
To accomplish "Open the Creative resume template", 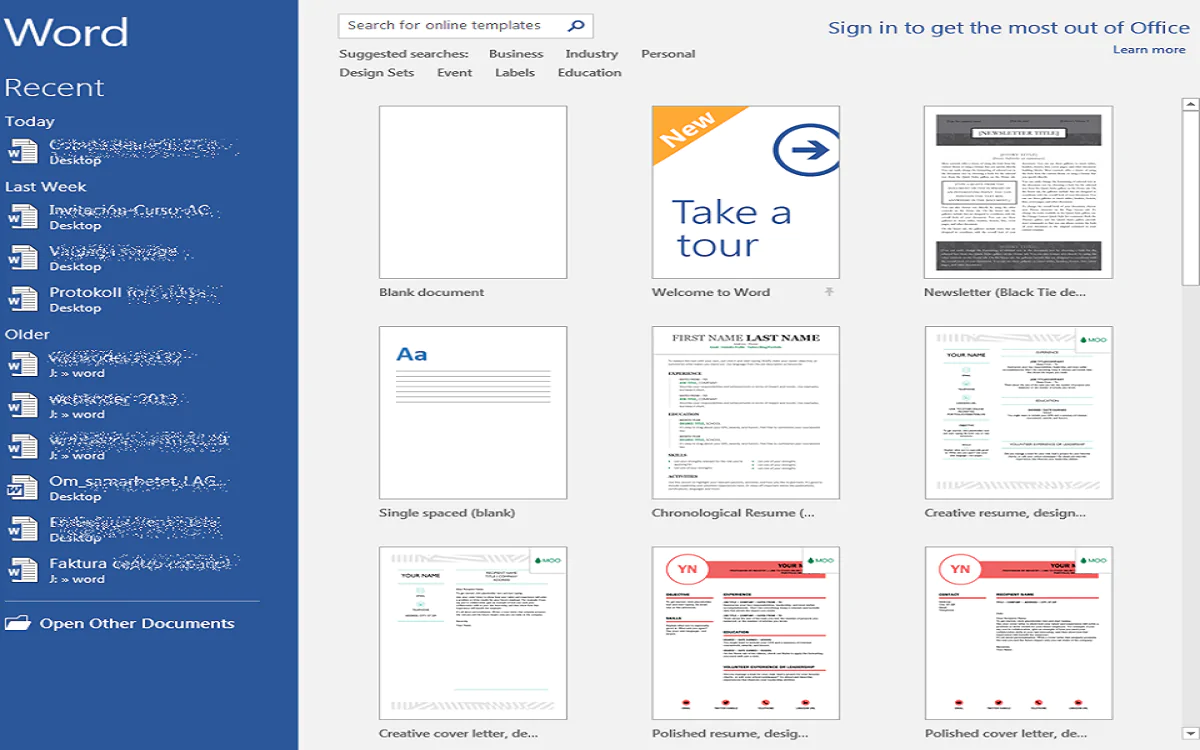I will 1019,412.
